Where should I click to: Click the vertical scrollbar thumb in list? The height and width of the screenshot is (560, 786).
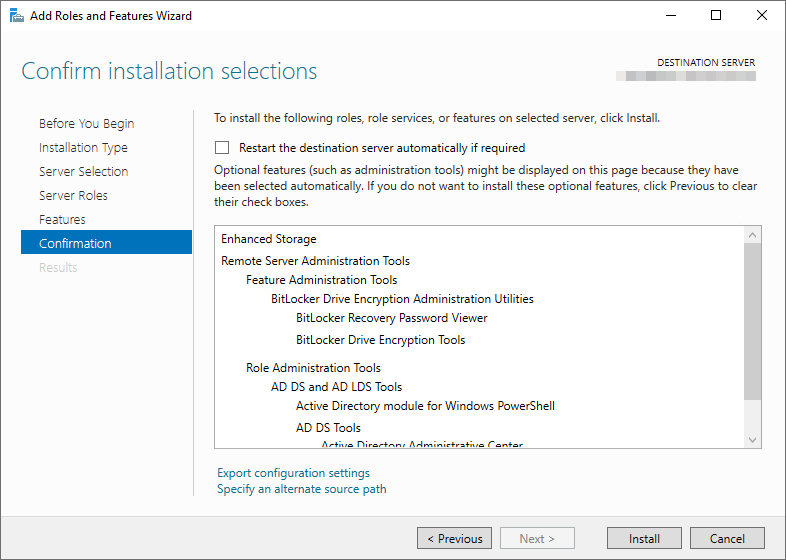[x=753, y=320]
